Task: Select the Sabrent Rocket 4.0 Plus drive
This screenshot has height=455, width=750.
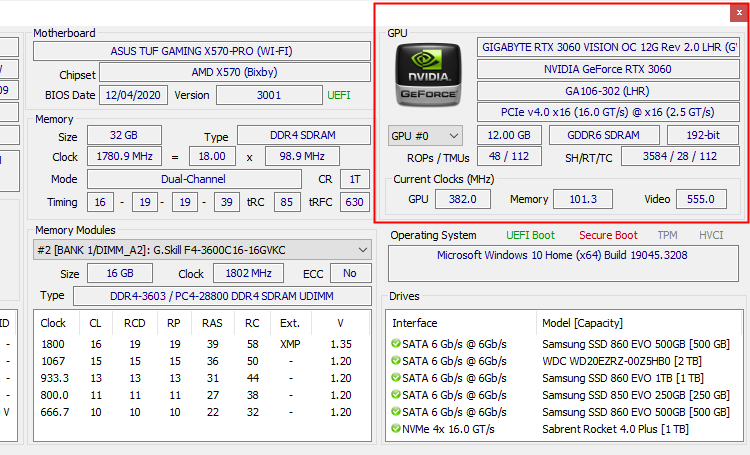Action: click(x=615, y=429)
